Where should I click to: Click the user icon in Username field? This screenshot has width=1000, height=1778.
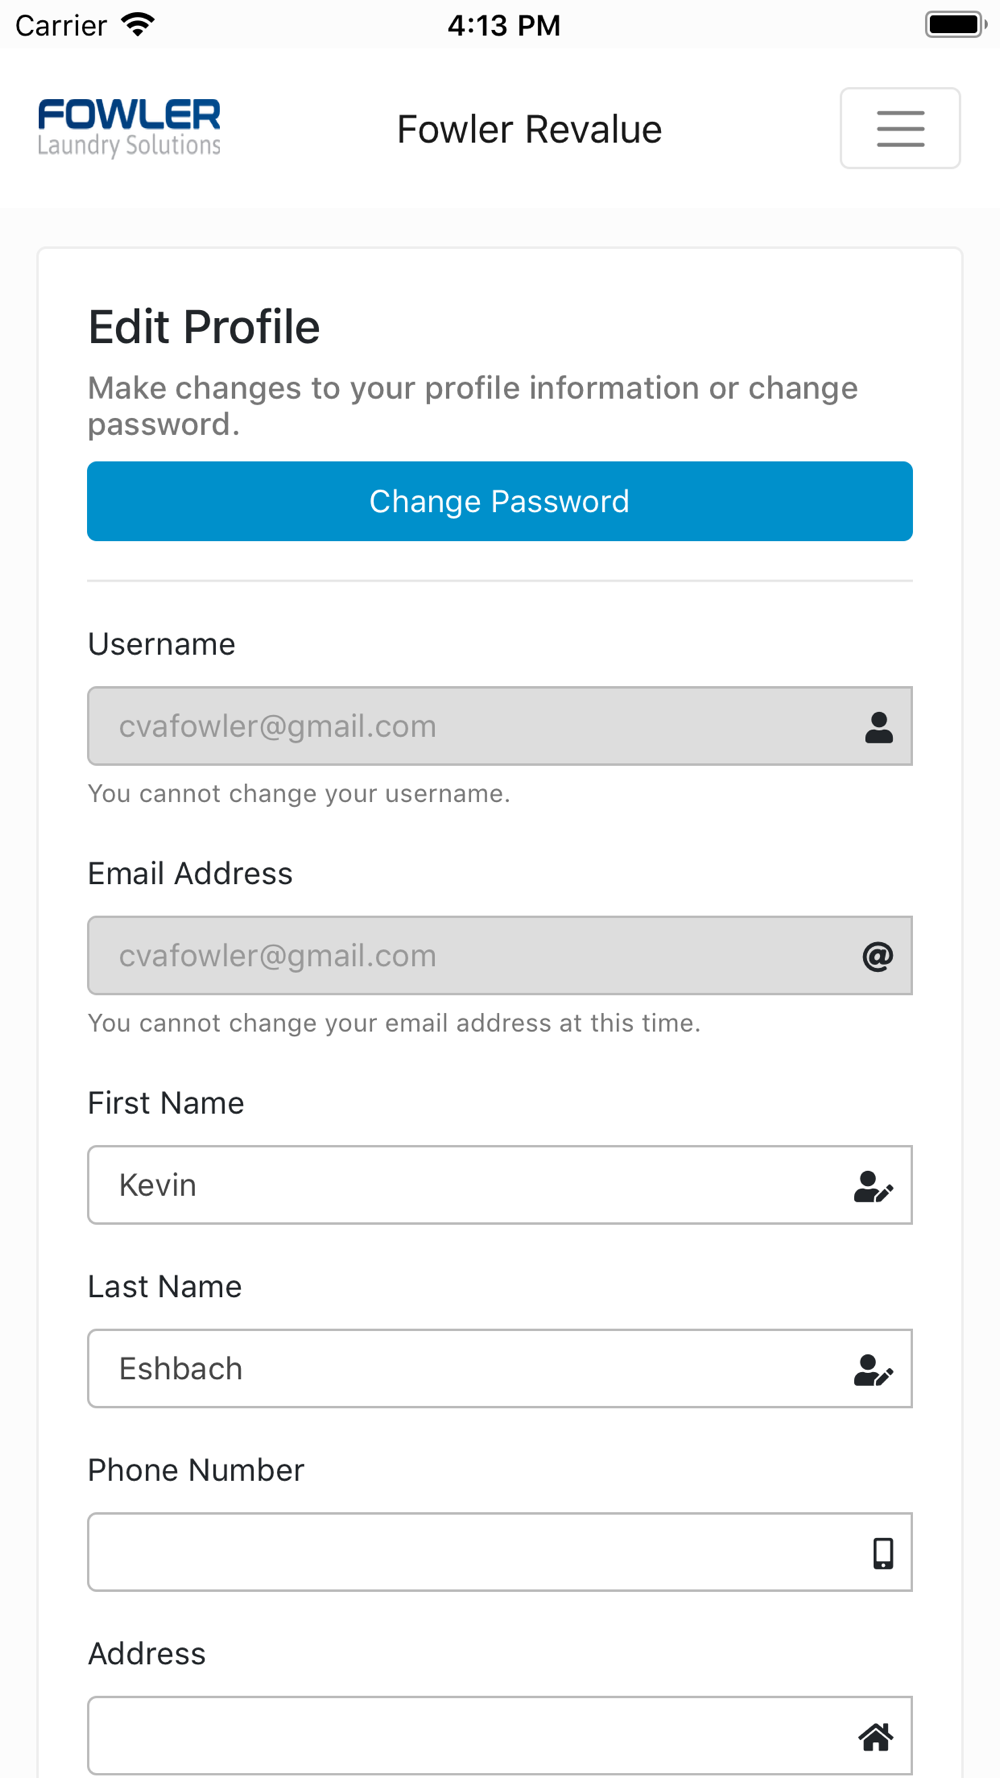click(879, 727)
